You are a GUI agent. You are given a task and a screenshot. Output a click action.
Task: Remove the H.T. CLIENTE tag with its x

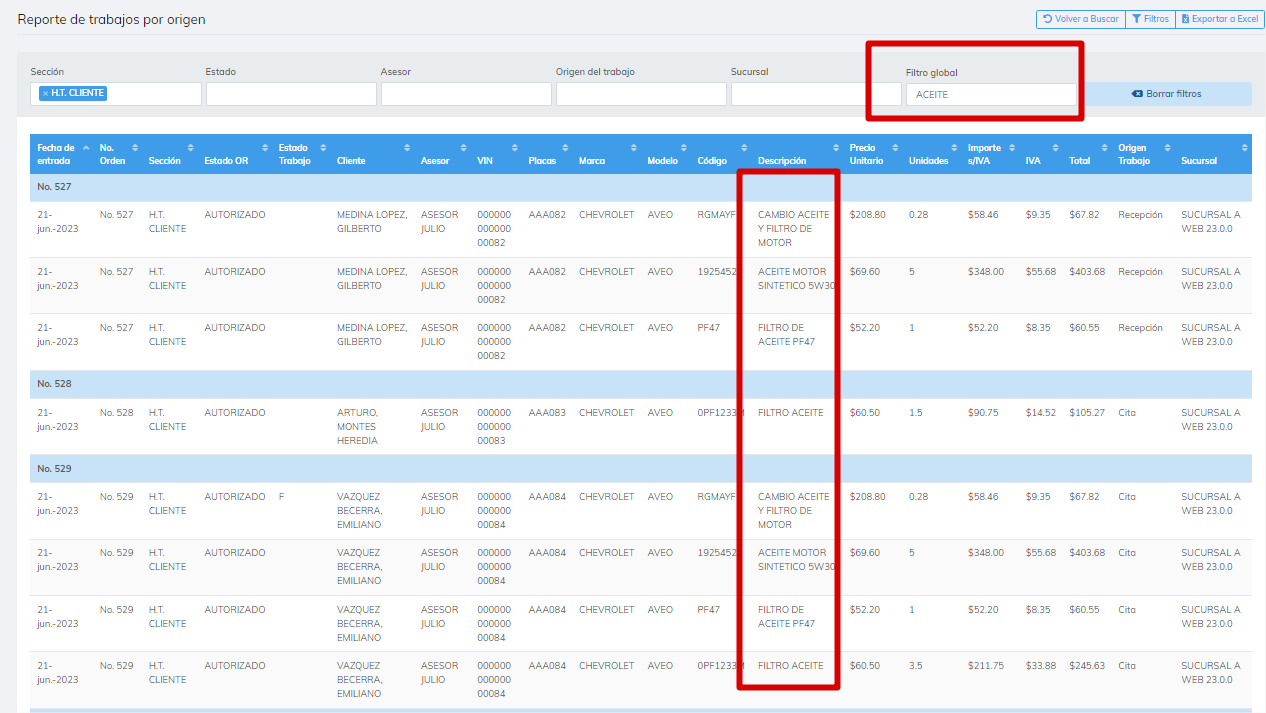tap(45, 93)
